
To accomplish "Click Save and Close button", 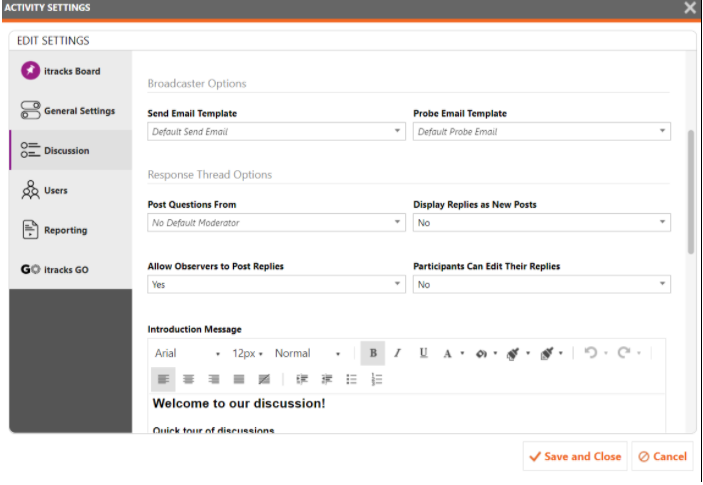I will [x=575, y=456].
